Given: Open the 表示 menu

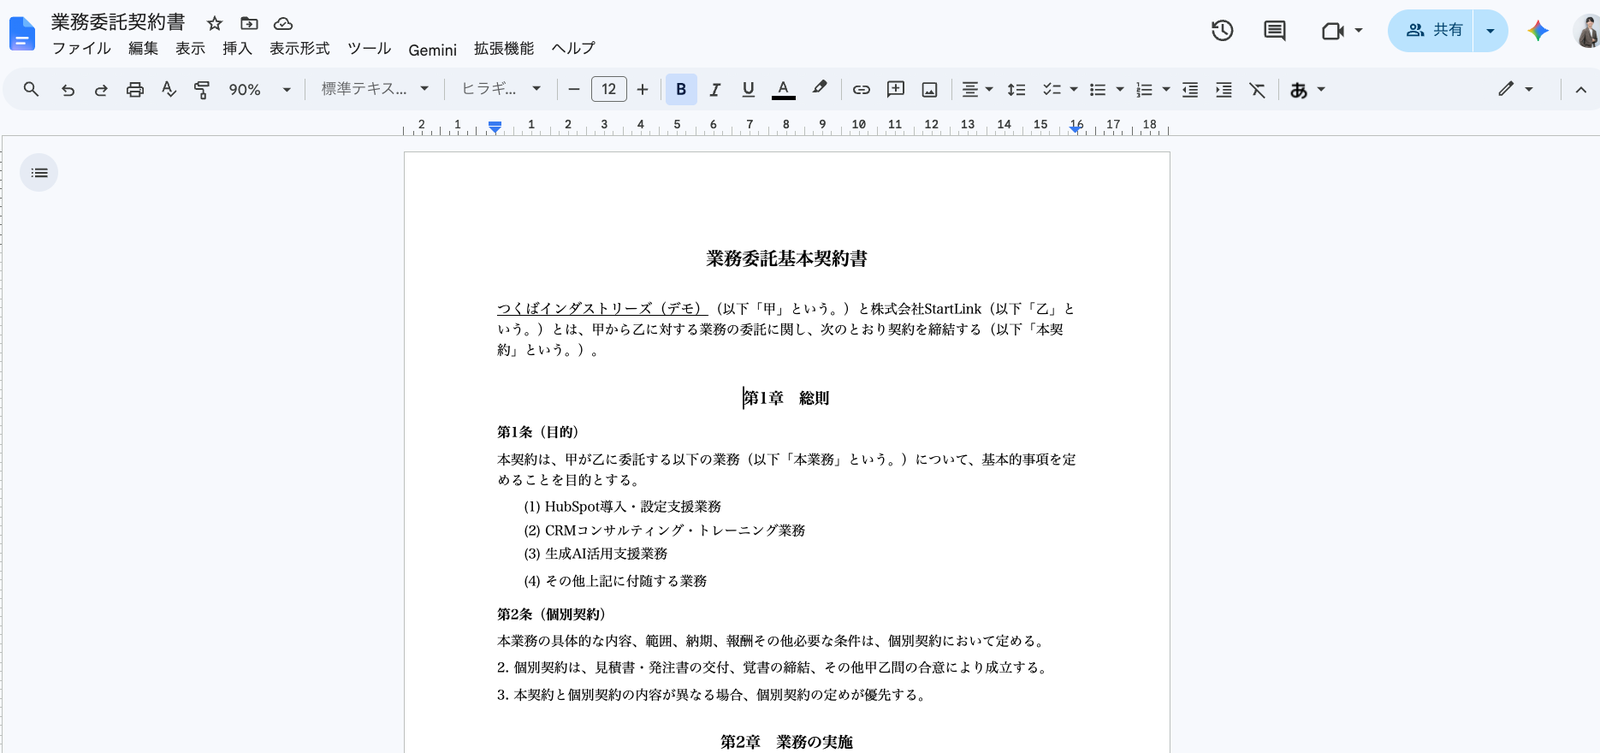Looking at the screenshot, I should point(190,48).
